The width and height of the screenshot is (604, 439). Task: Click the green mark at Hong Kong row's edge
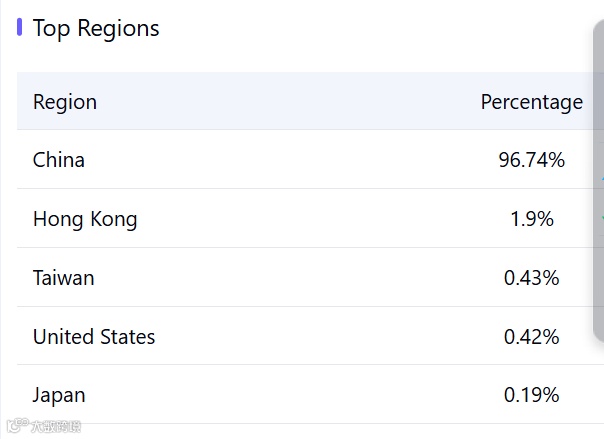coord(602,218)
